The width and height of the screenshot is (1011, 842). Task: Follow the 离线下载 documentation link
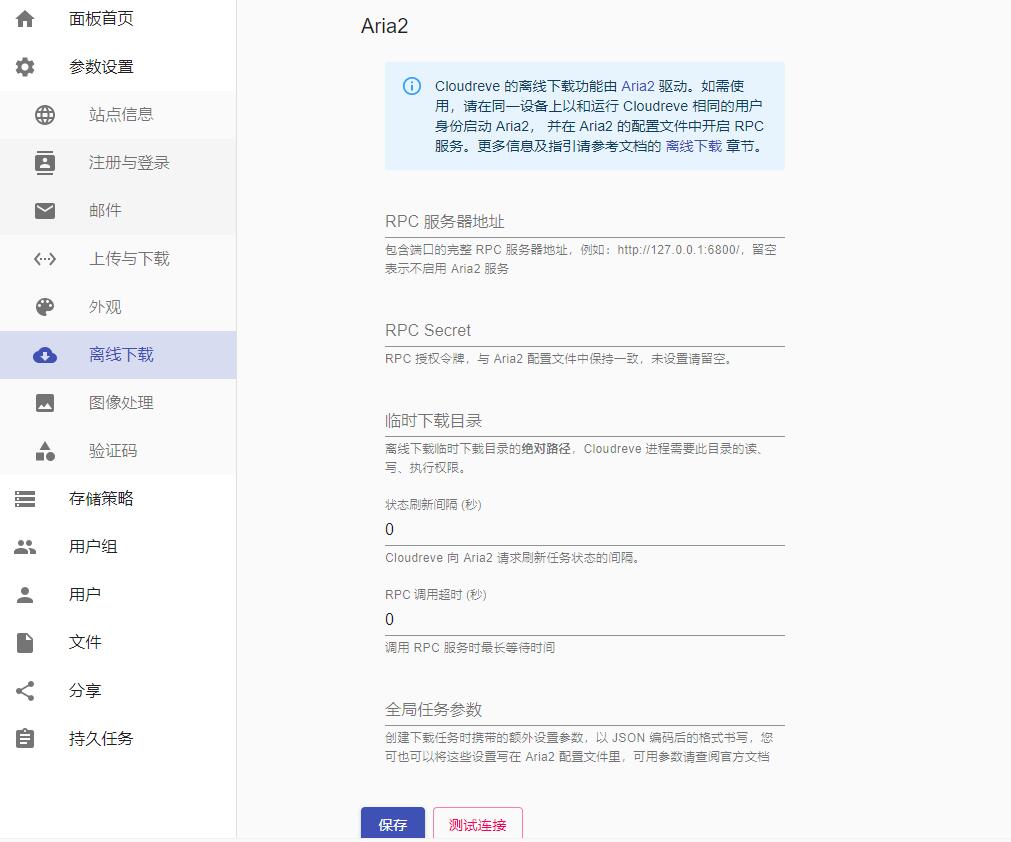point(693,146)
